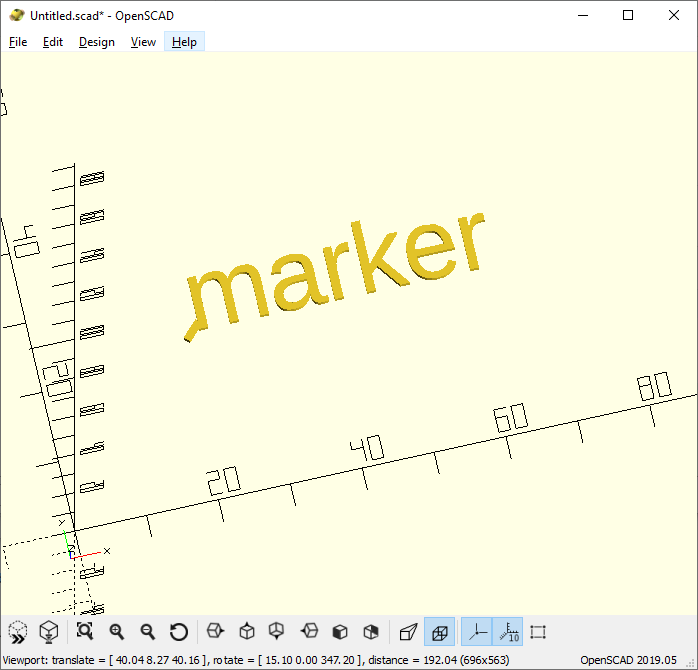Switch to the Top view cube icon
698x670 pixels.
click(246, 631)
